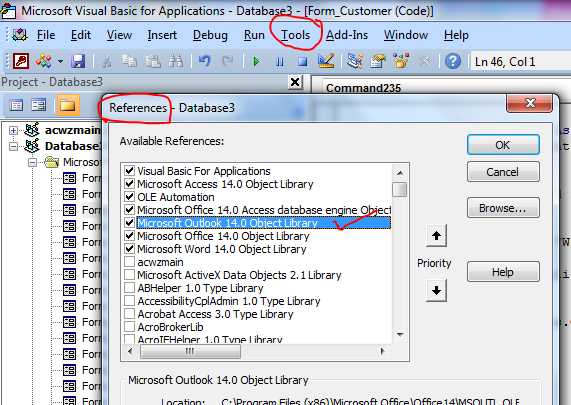Click the View Microsoft Access toolbar icon
Image resolution: width=571 pixels, height=405 pixels.
21,61
